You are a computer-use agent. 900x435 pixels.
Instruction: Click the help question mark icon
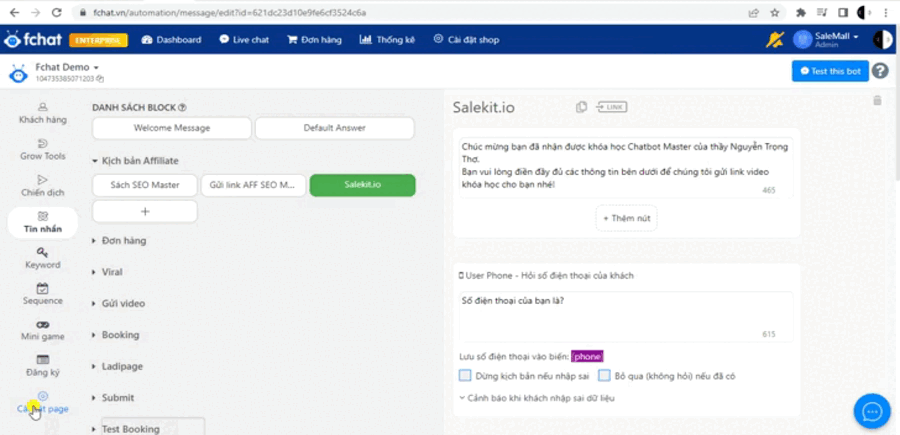pos(880,71)
